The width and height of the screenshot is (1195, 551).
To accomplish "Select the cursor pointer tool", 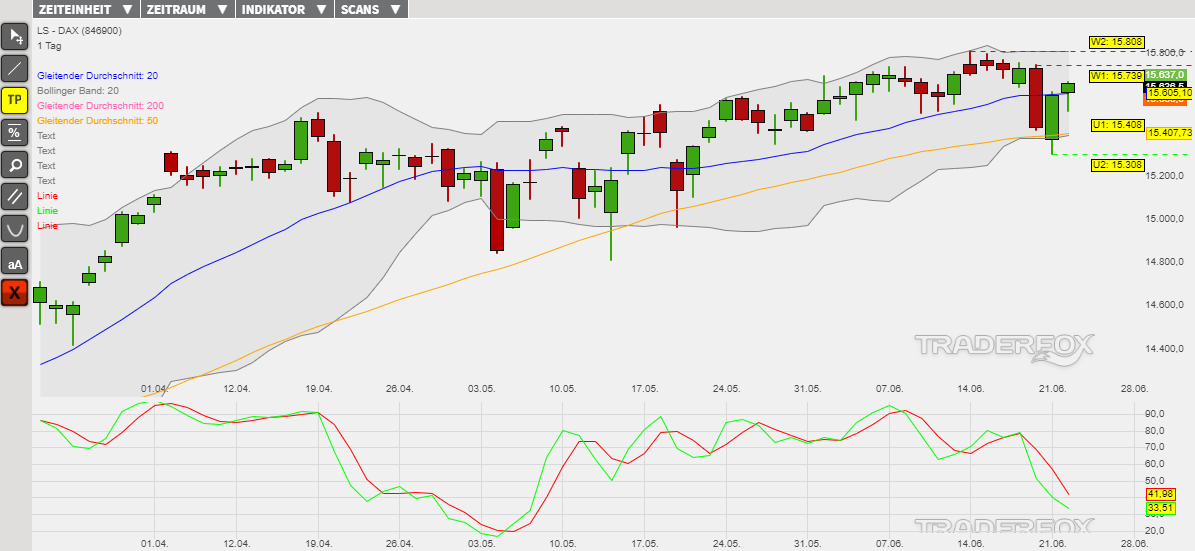I will (15, 36).
